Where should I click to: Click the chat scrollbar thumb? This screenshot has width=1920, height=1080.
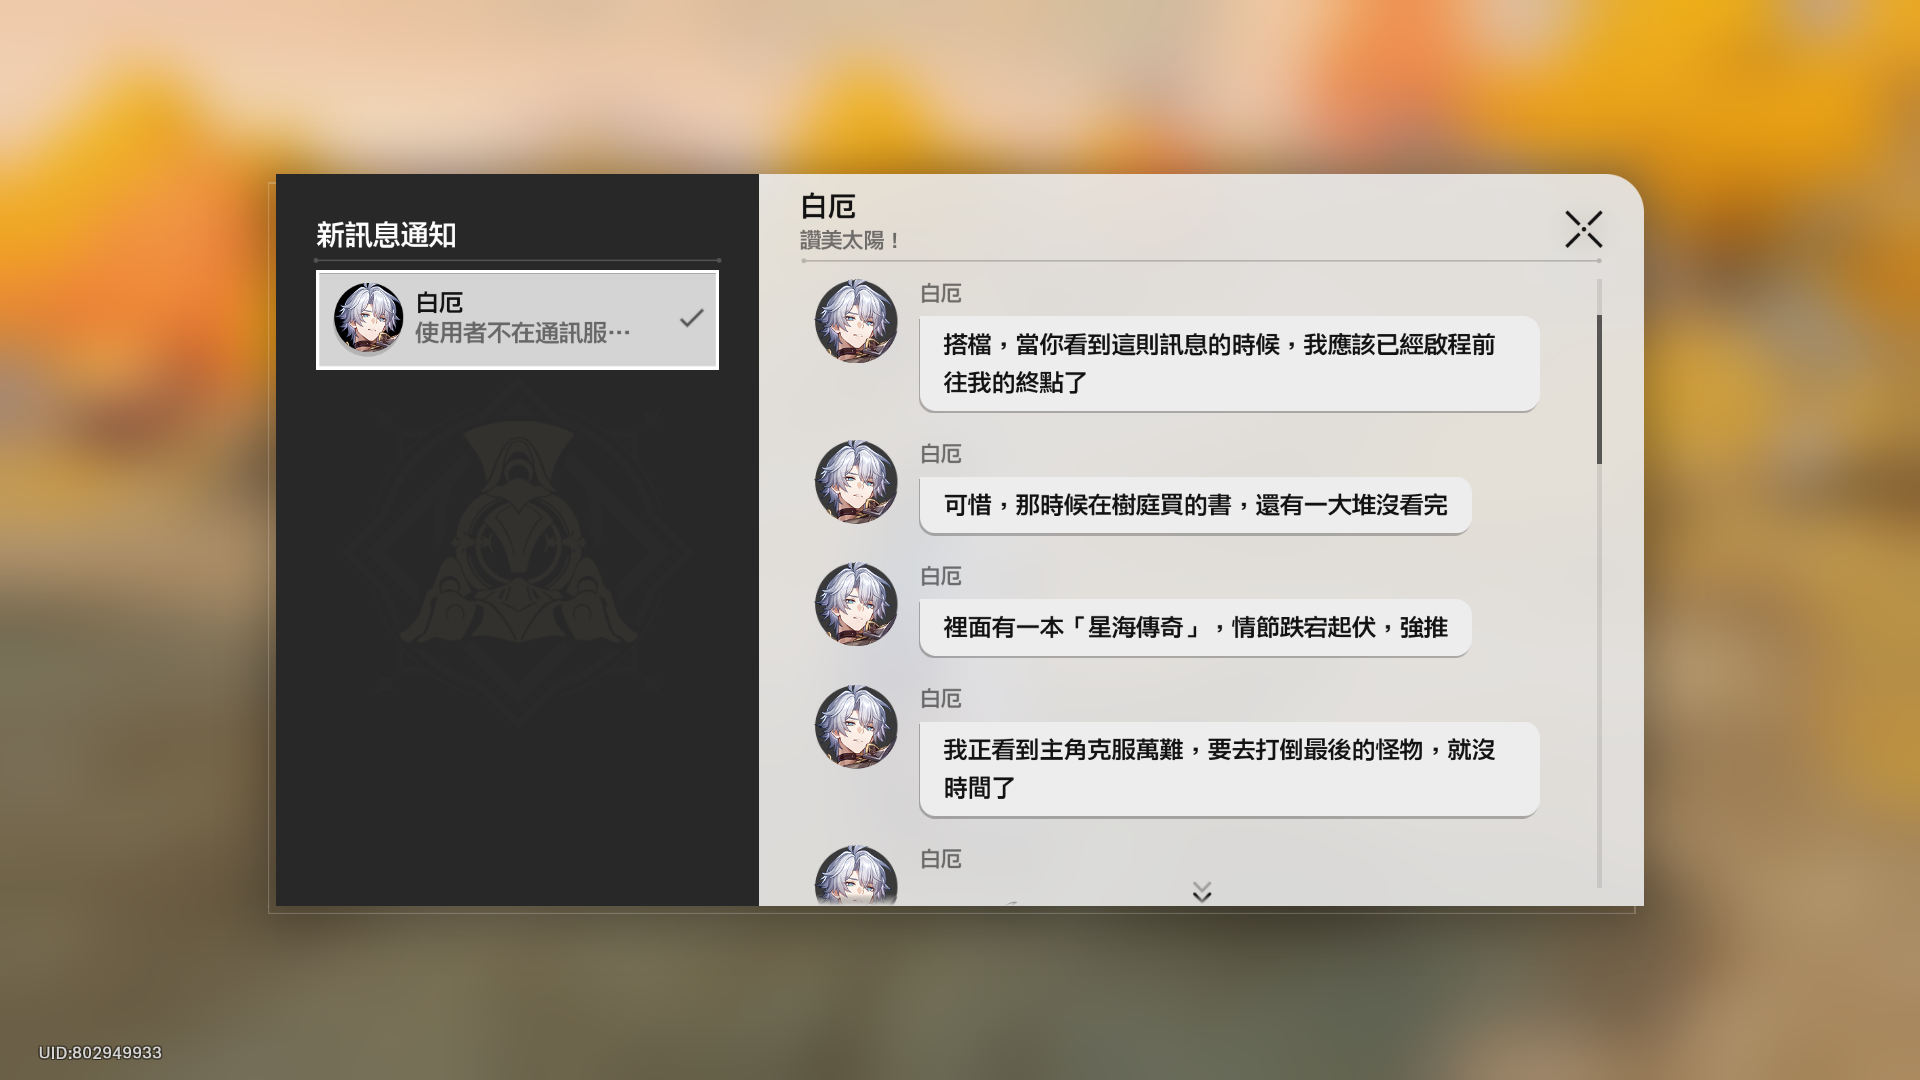1599,389
